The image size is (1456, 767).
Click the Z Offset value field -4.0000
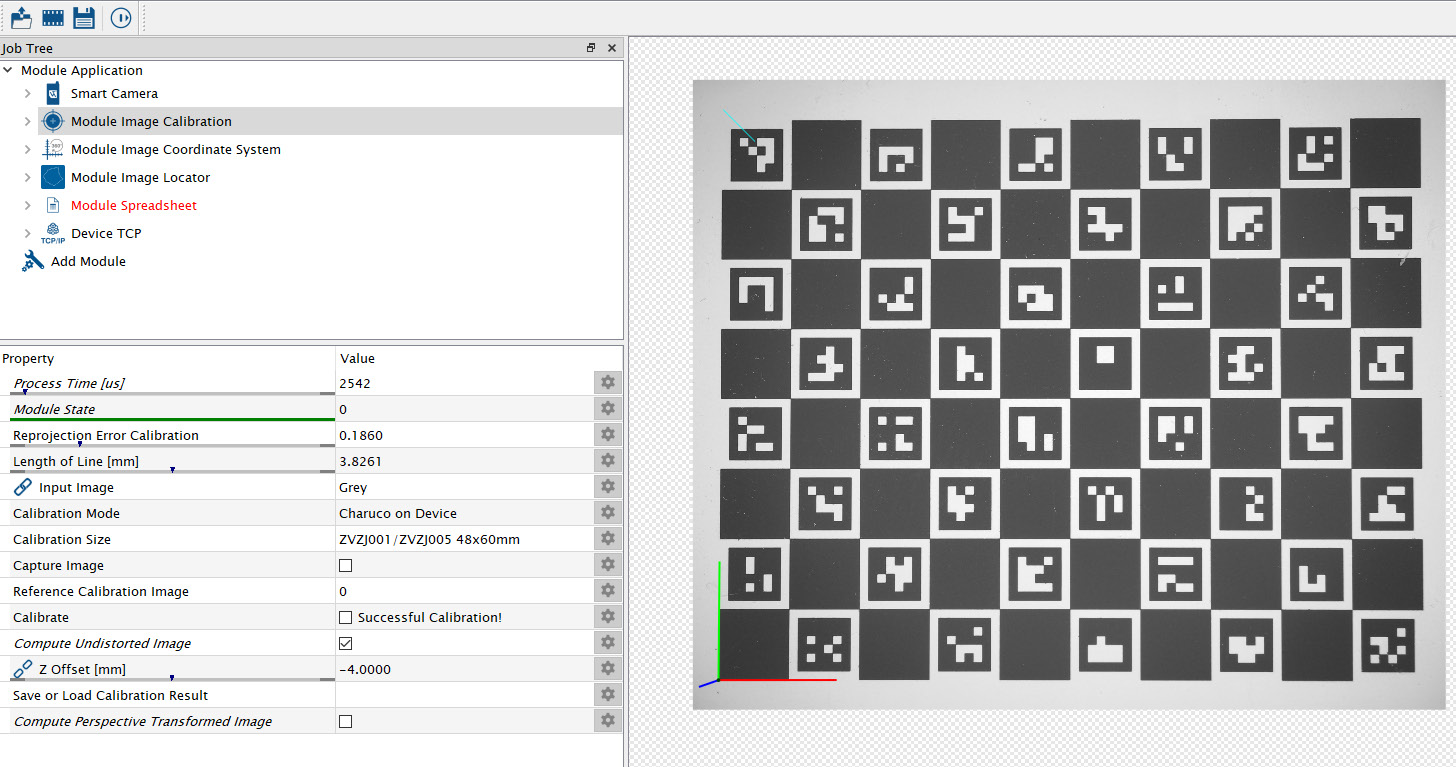465,669
